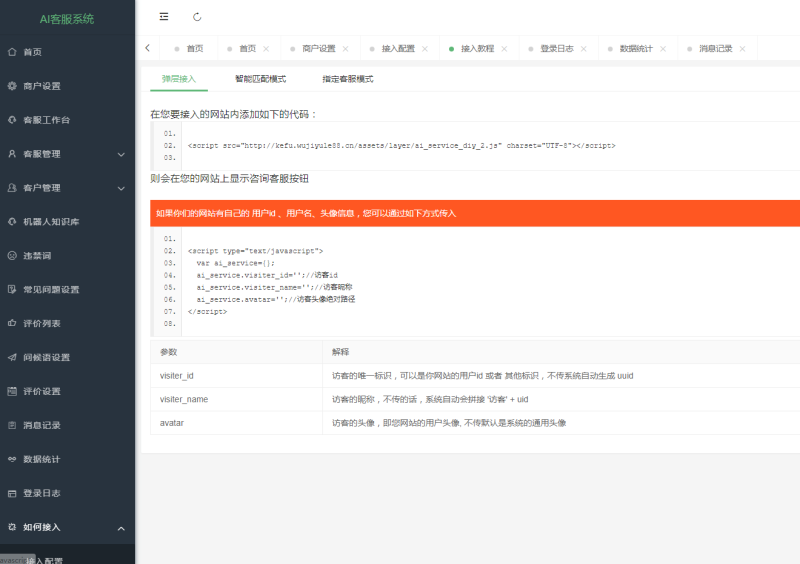The width and height of the screenshot is (800, 564).
Task: Close the 接入配置 tab
Action: (x=424, y=48)
